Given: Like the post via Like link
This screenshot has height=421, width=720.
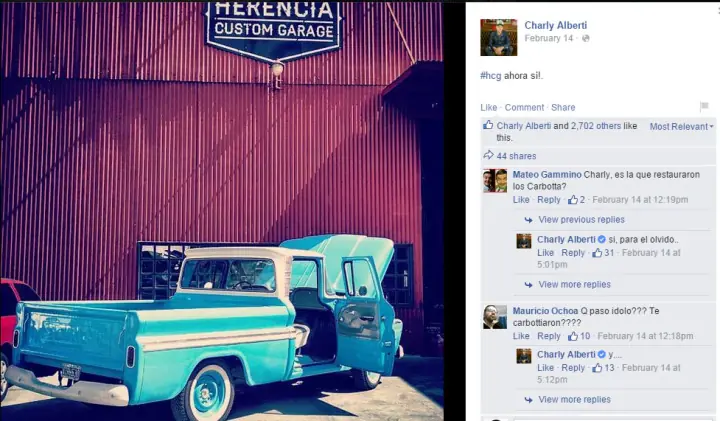Looking at the screenshot, I should pos(489,107).
